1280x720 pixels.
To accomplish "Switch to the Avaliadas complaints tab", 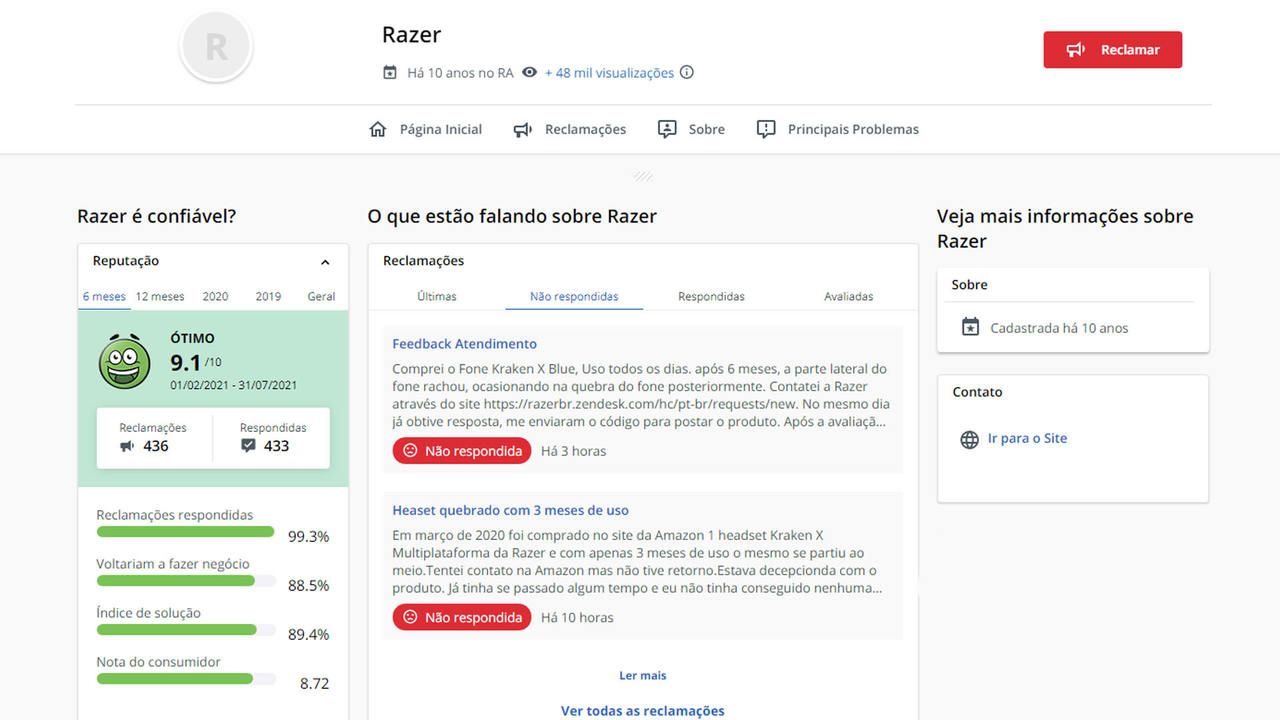I will click(849, 297).
